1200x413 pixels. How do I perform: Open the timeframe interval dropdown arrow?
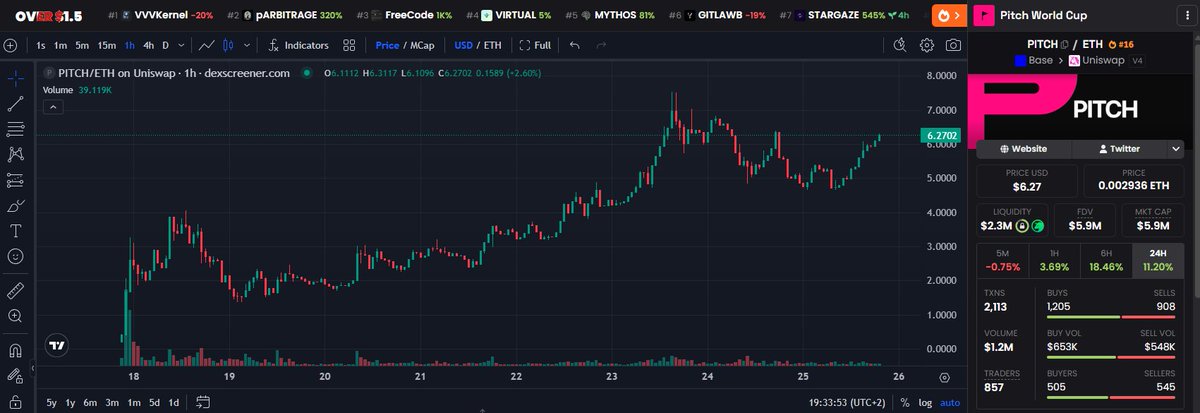[180, 45]
